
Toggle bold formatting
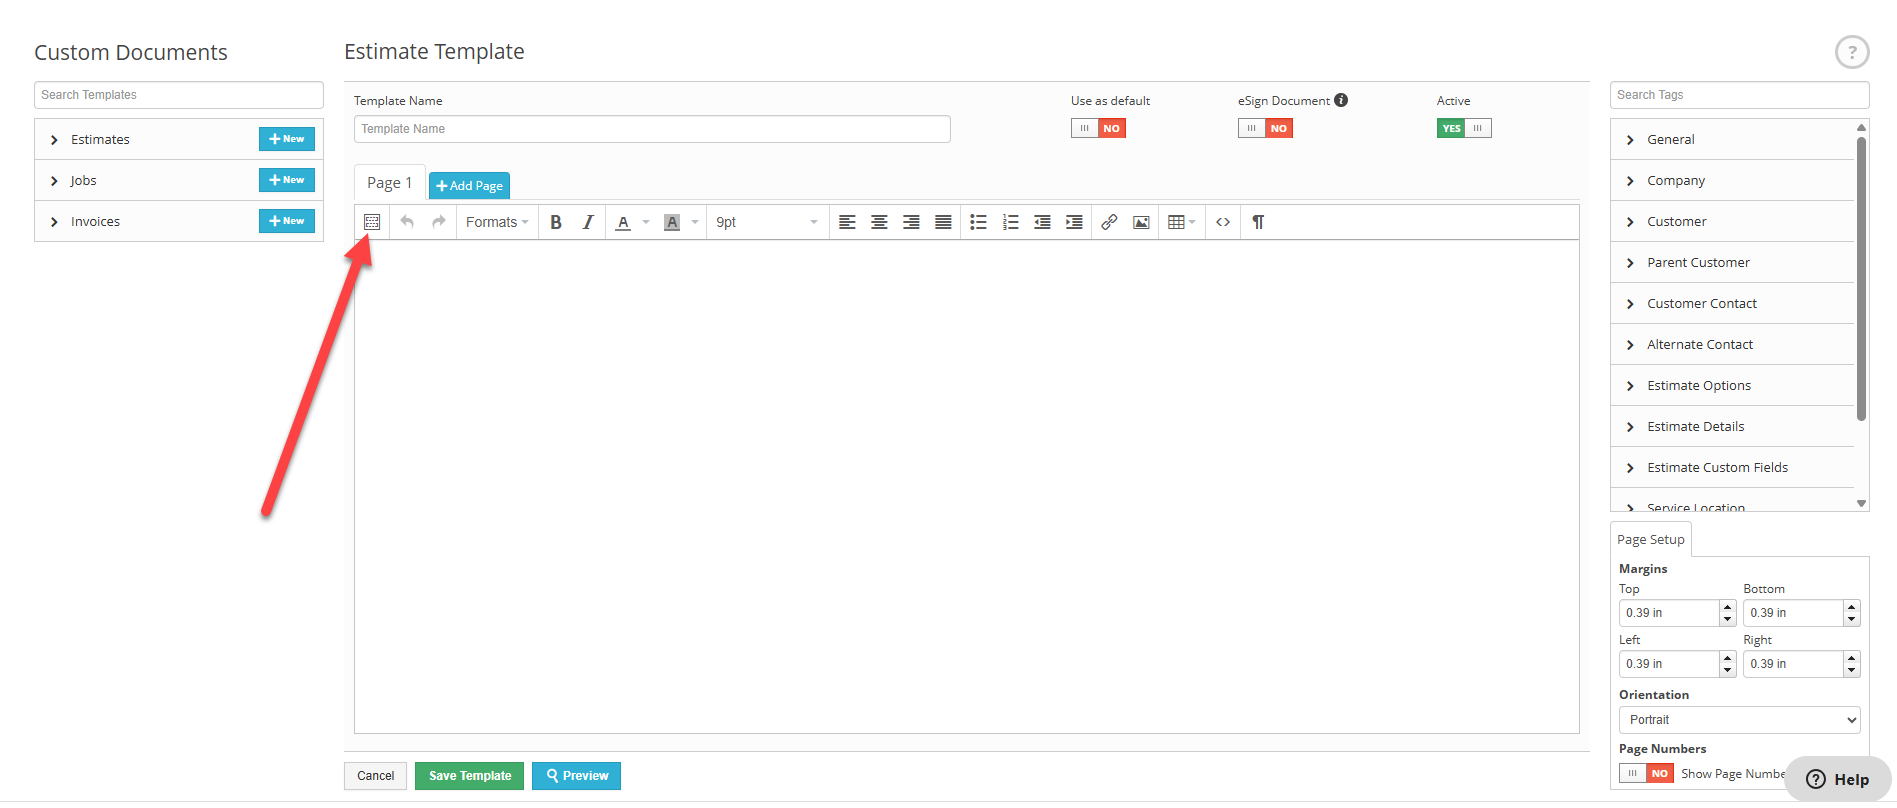pos(556,222)
